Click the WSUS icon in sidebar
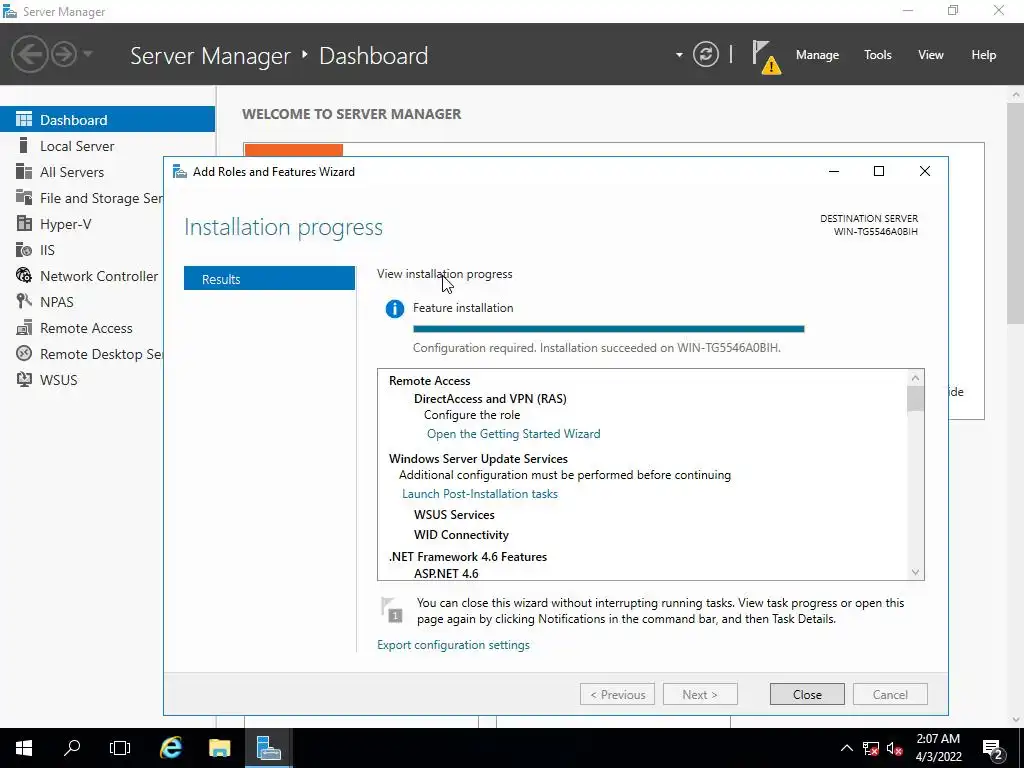The width and height of the screenshot is (1024, 768). click(24, 379)
